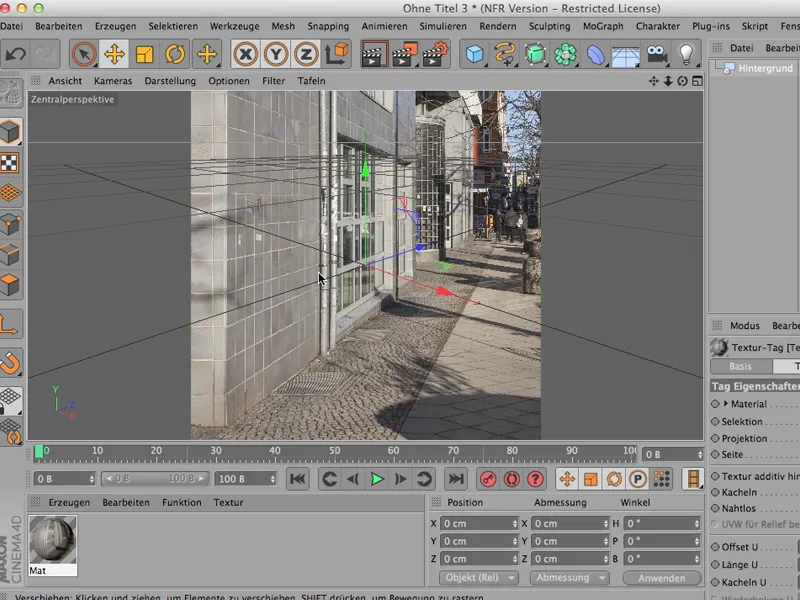Switch to points mode

coord(10,223)
